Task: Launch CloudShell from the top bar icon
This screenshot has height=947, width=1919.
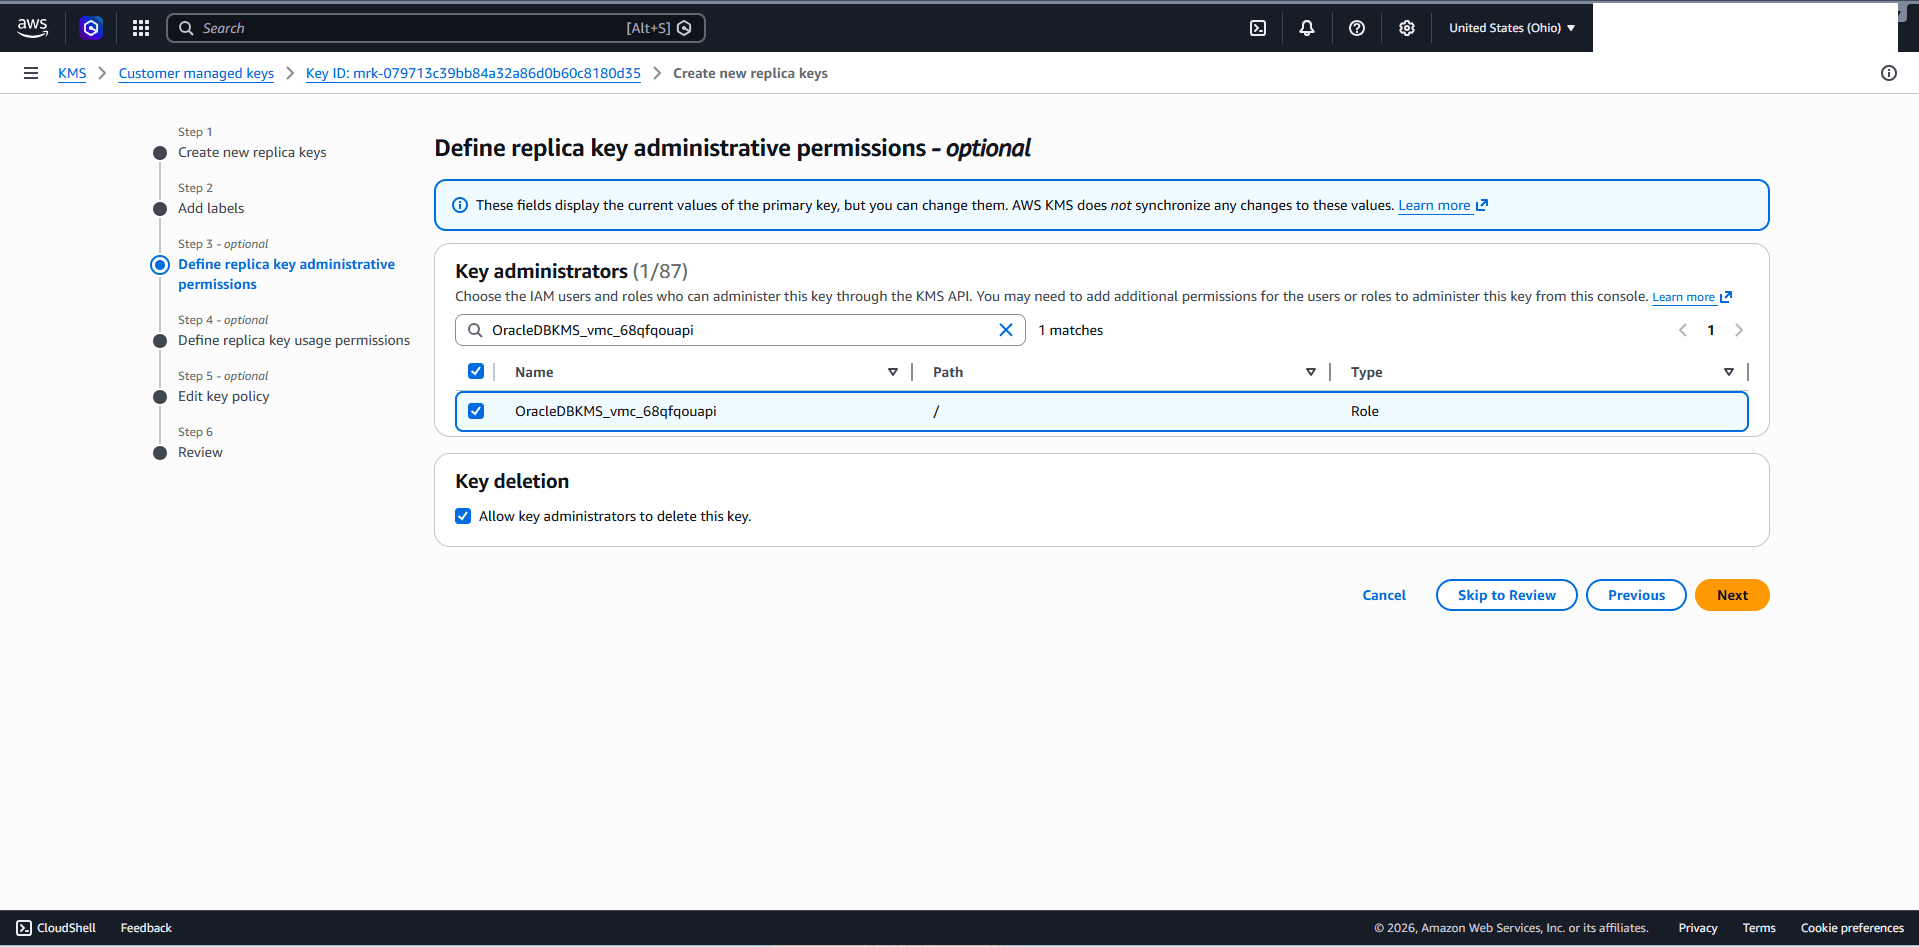Action: pyautogui.click(x=1258, y=28)
